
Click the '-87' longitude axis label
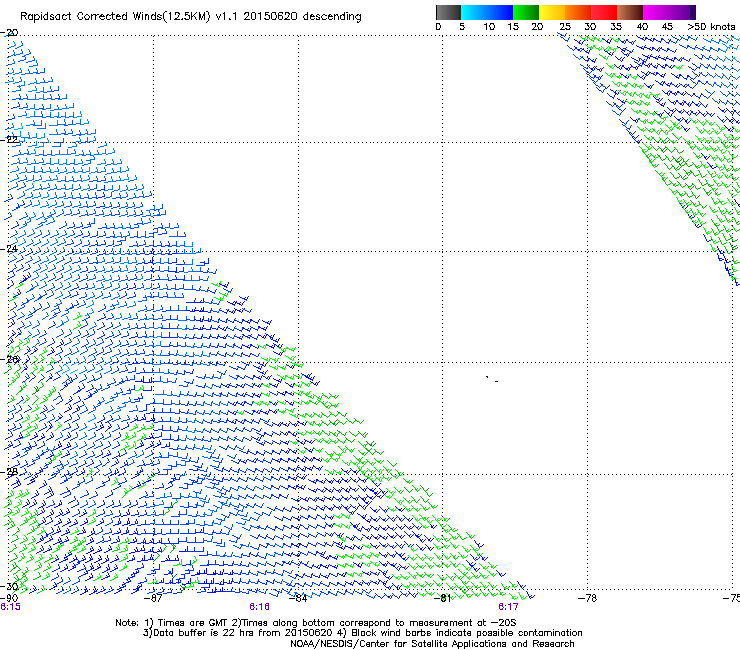click(153, 598)
